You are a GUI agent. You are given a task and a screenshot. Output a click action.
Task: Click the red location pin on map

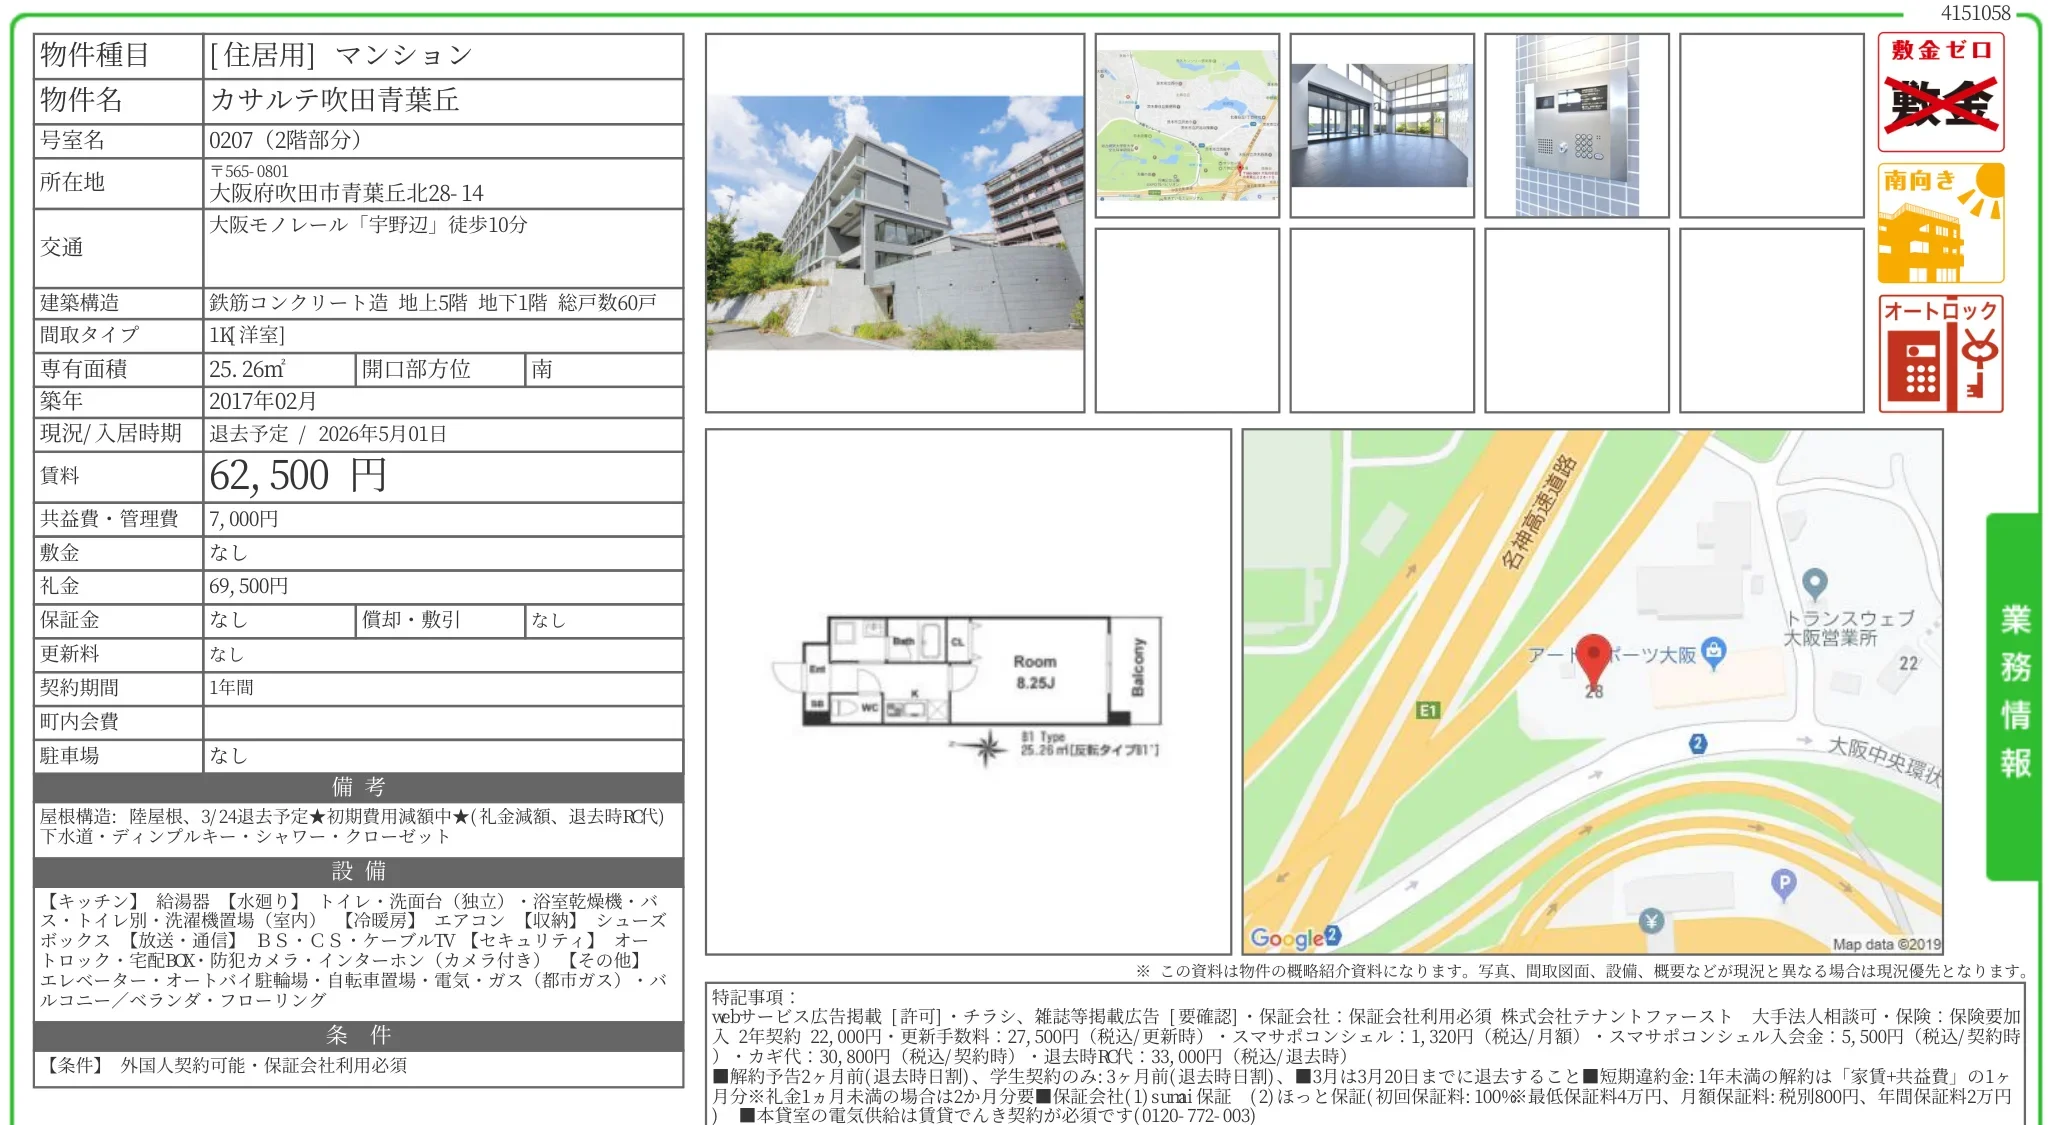coord(1593,655)
